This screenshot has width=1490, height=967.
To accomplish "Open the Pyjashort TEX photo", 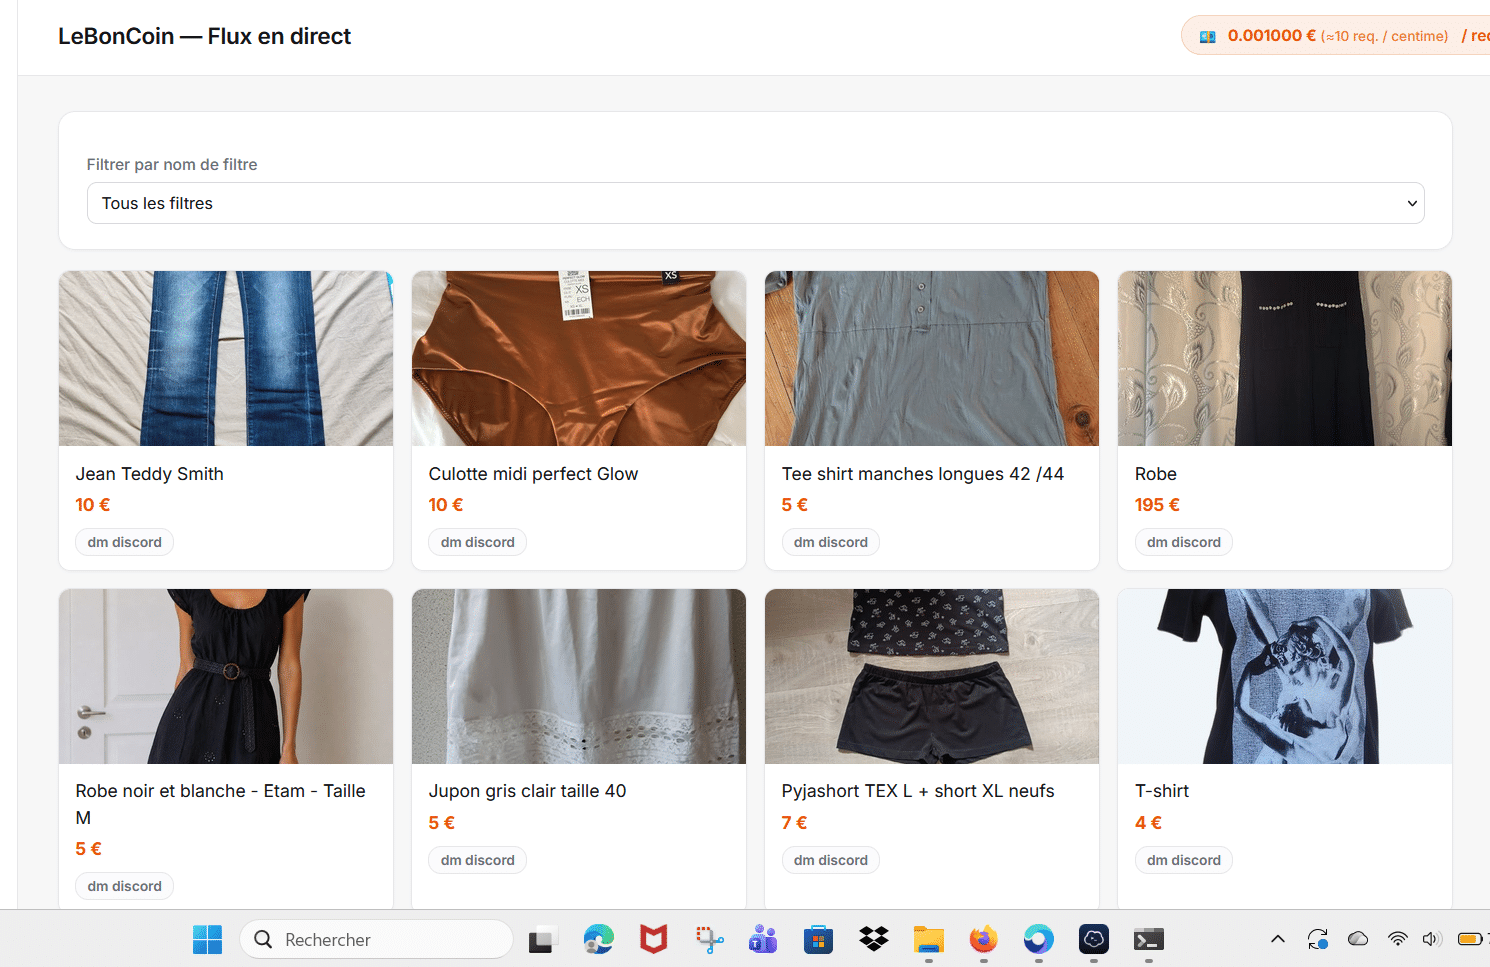I will tap(932, 676).
